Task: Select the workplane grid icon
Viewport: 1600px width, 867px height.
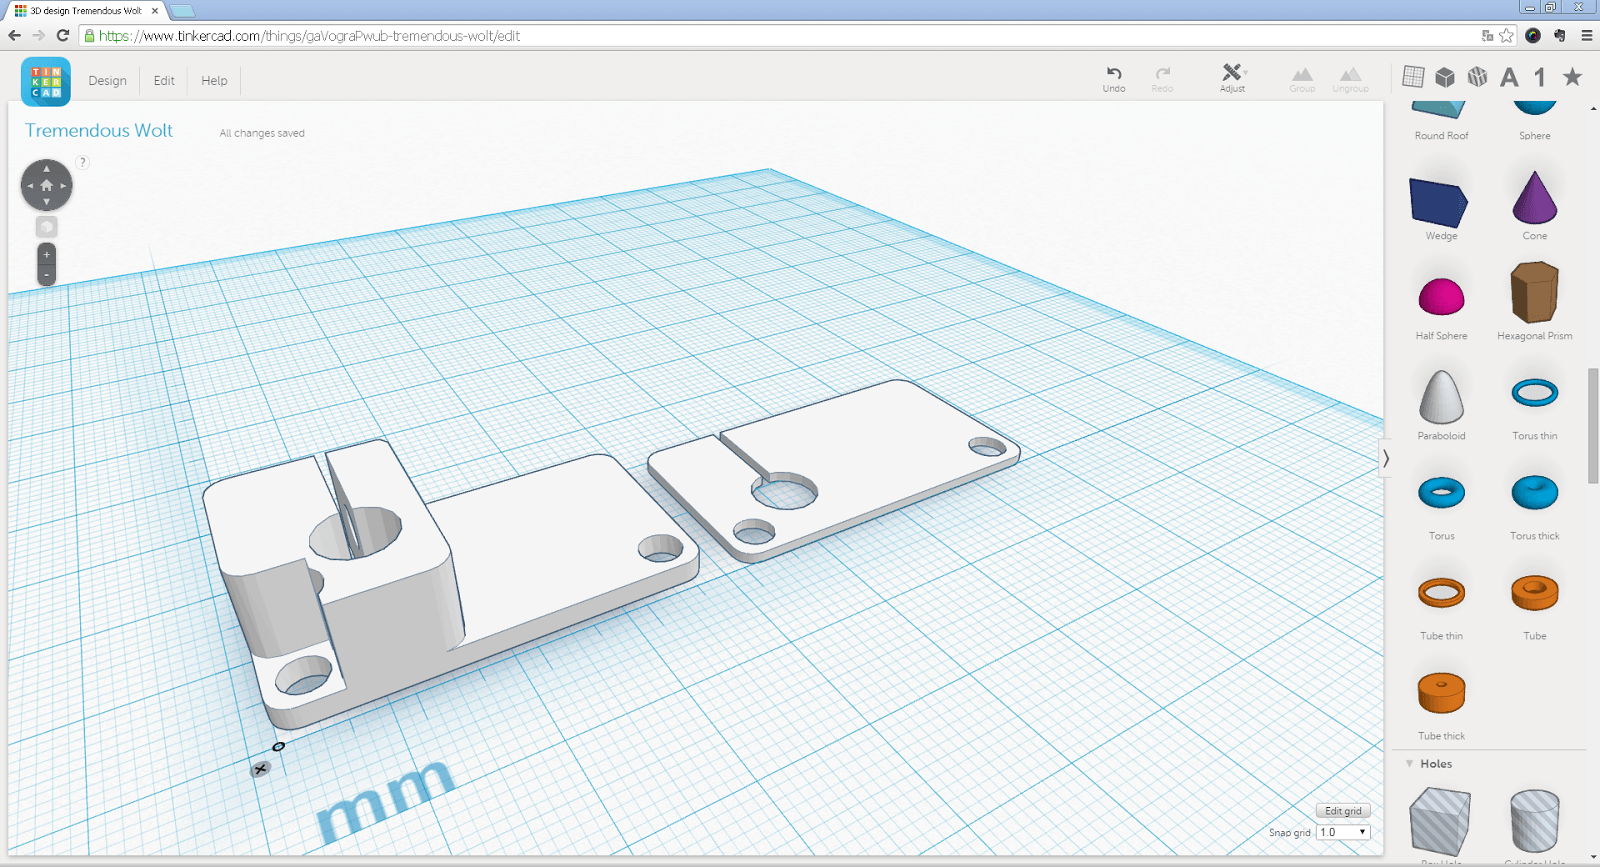Action: point(1413,76)
